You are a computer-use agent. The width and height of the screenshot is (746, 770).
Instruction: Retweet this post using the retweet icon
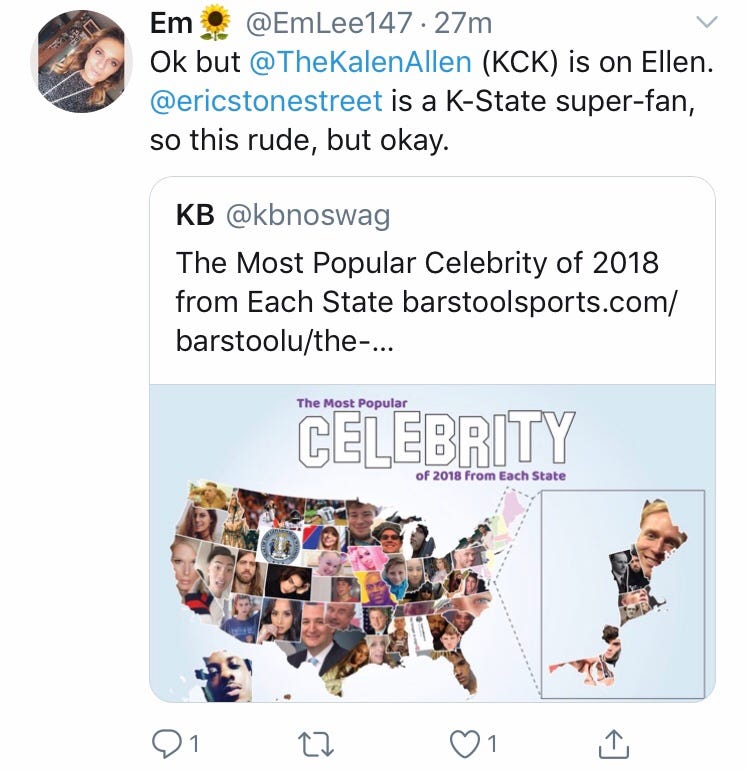pyautogui.click(x=318, y=742)
